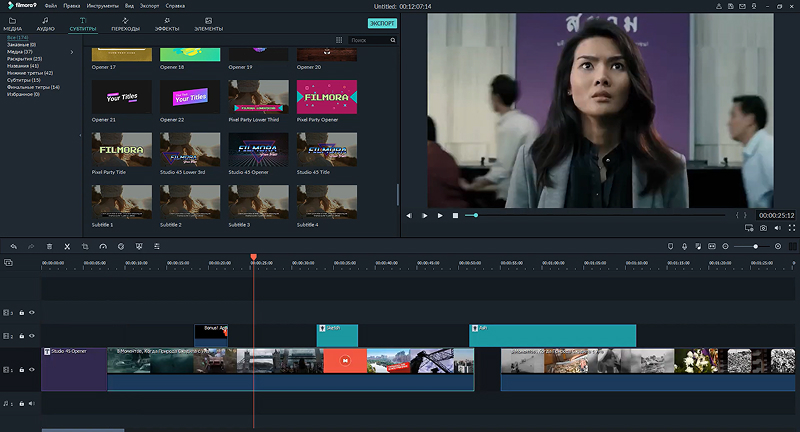Click the timeline zoom slider
This screenshot has width=800, height=432.
pos(755,246)
